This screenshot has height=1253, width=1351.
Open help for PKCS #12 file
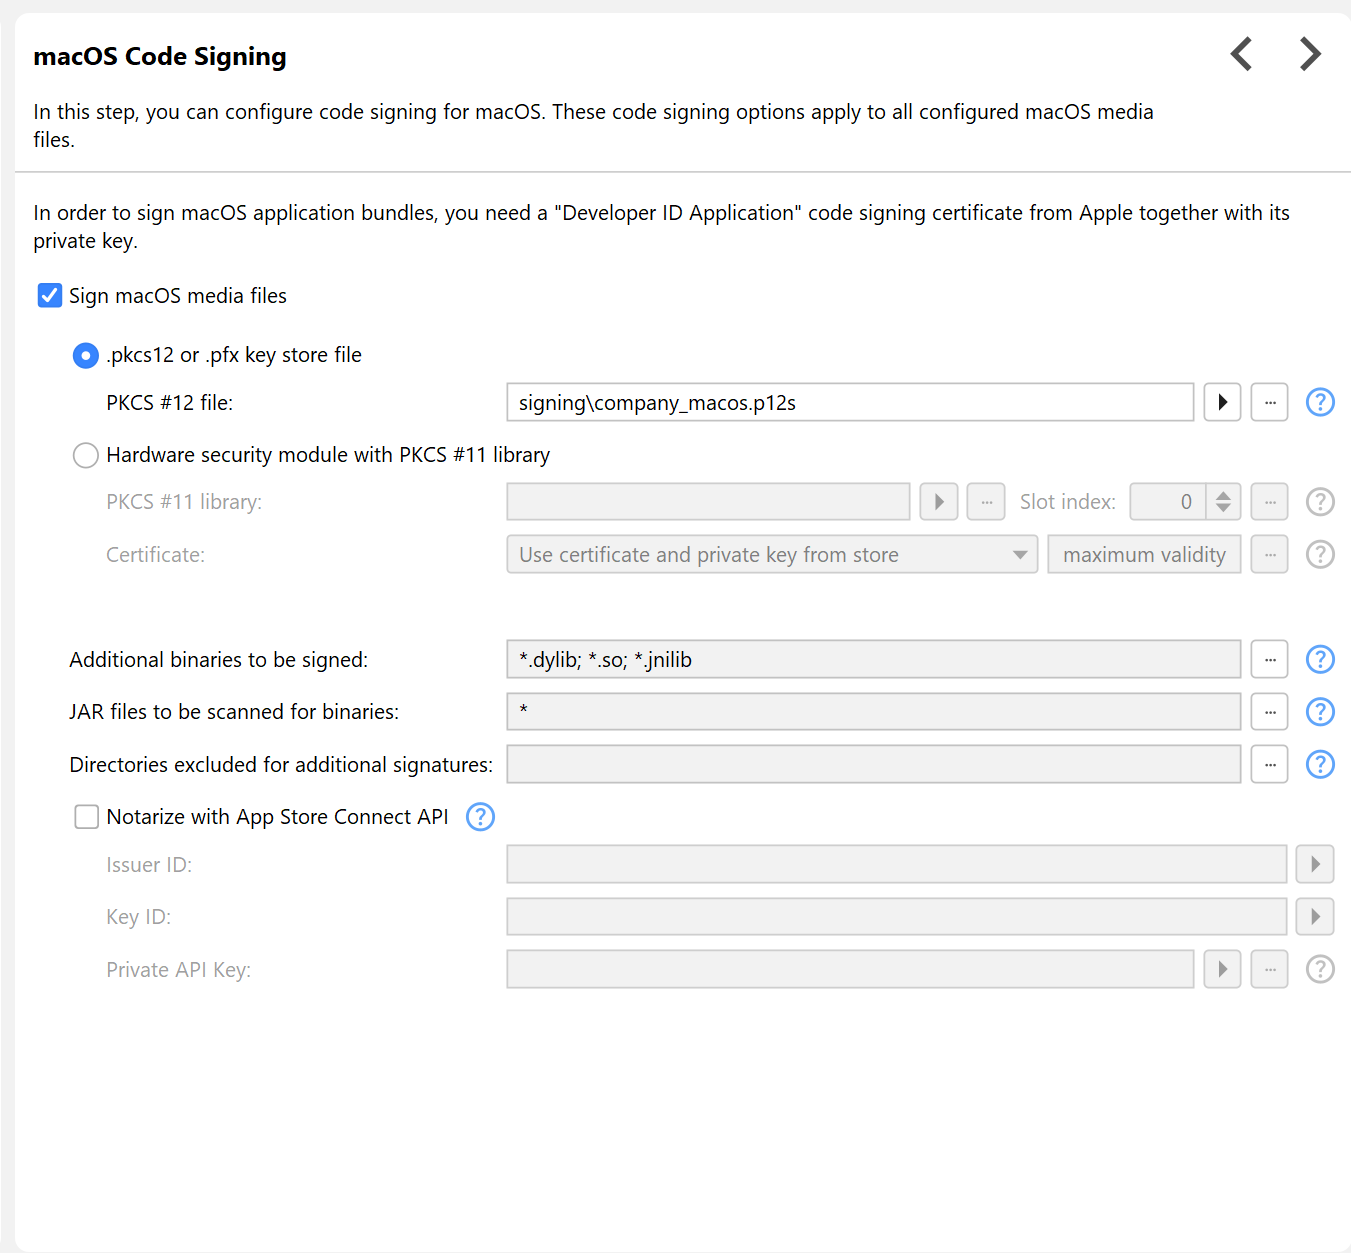[1320, 402]
